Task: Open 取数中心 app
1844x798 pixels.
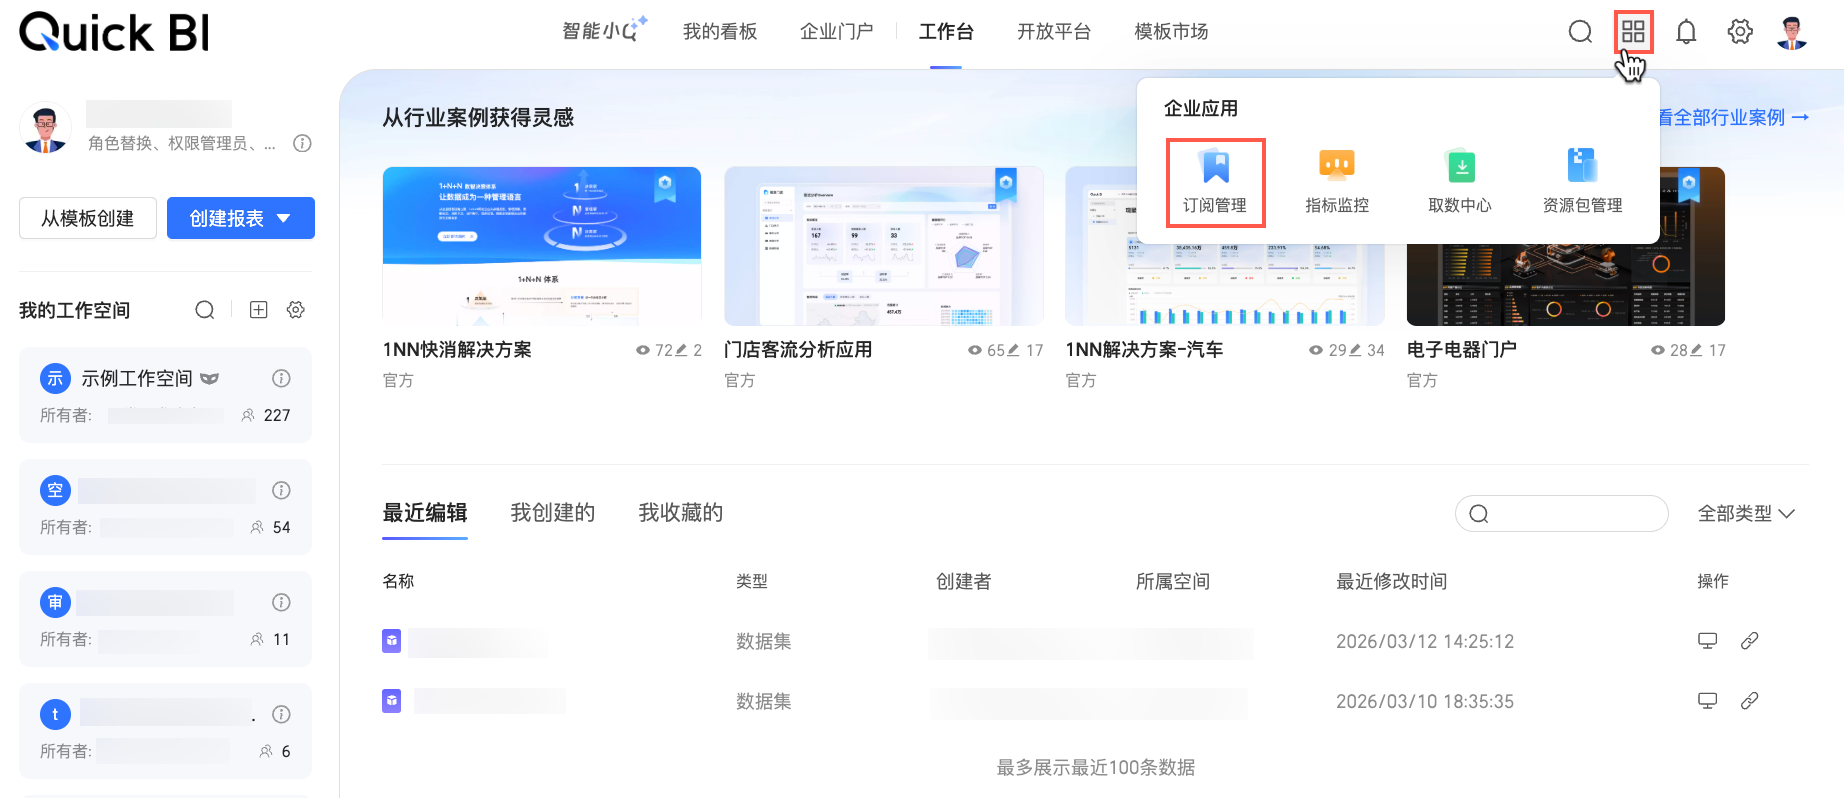Action: [x=1460, y=182]
